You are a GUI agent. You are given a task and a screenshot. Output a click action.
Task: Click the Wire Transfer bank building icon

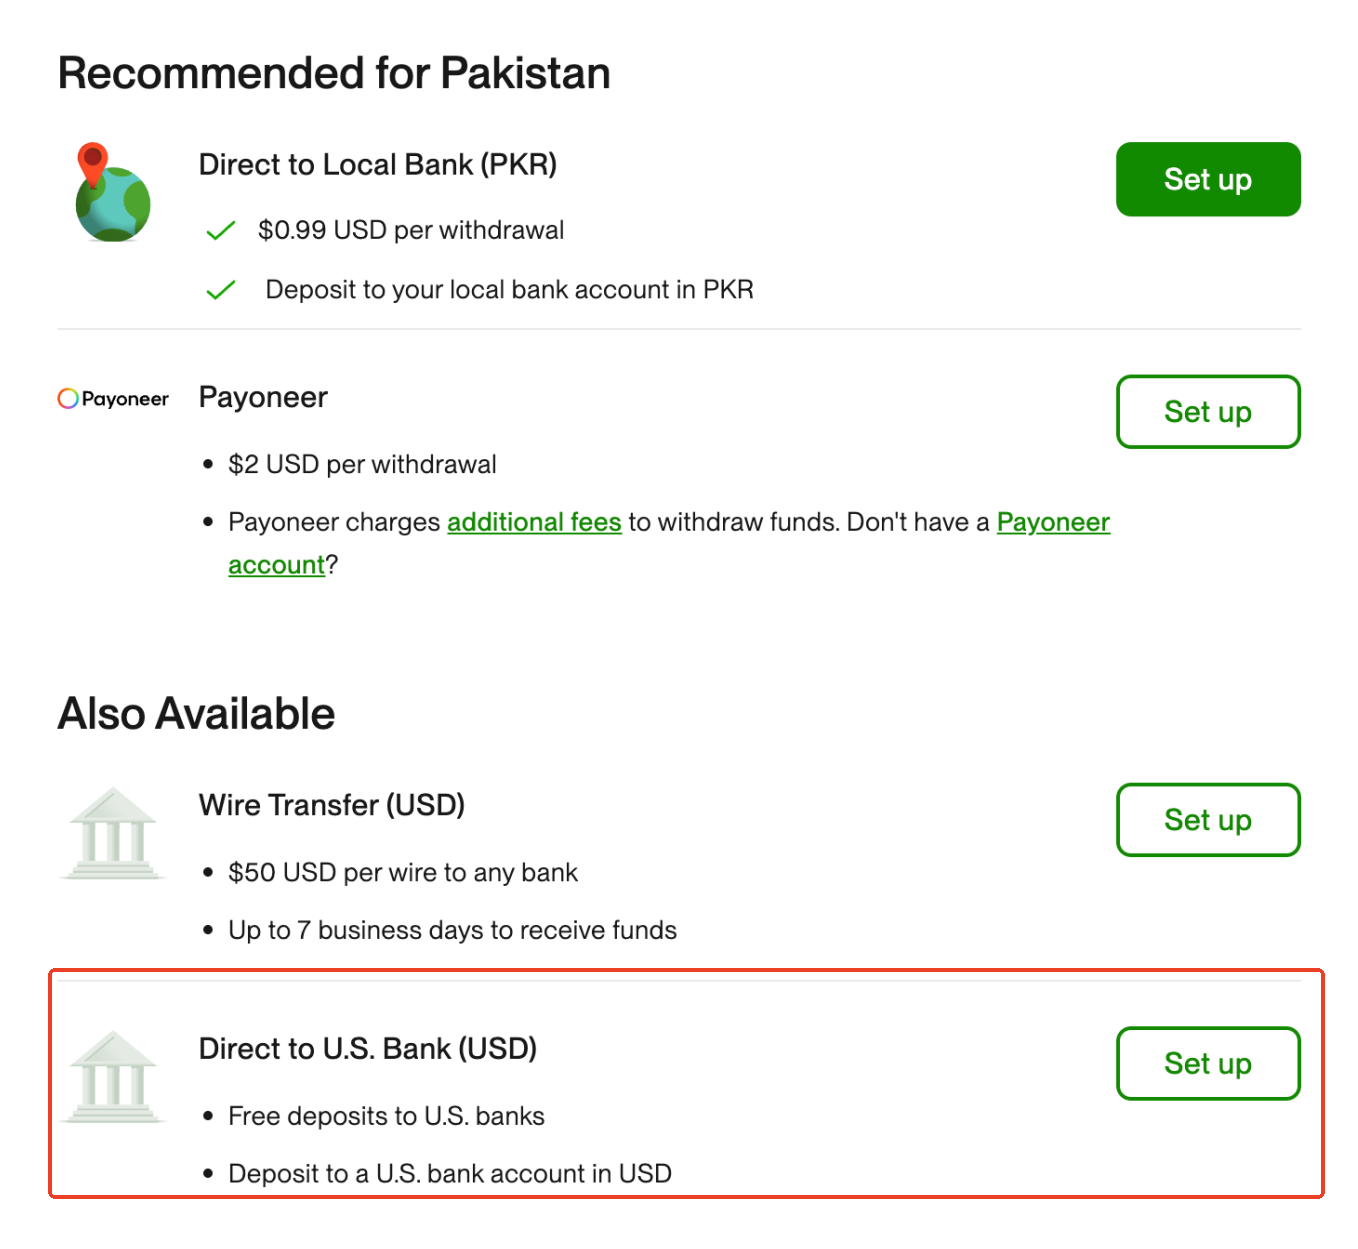pos(113,833)
